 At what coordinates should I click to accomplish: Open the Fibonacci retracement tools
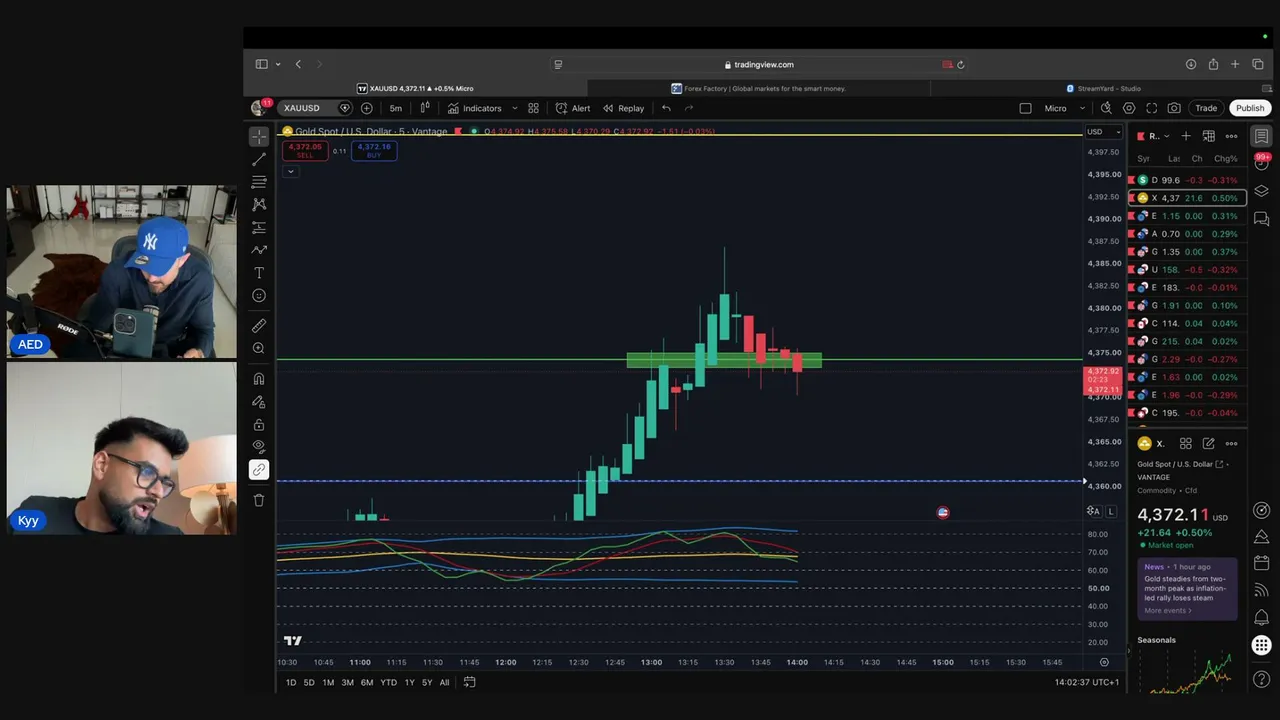coord(259,181)
